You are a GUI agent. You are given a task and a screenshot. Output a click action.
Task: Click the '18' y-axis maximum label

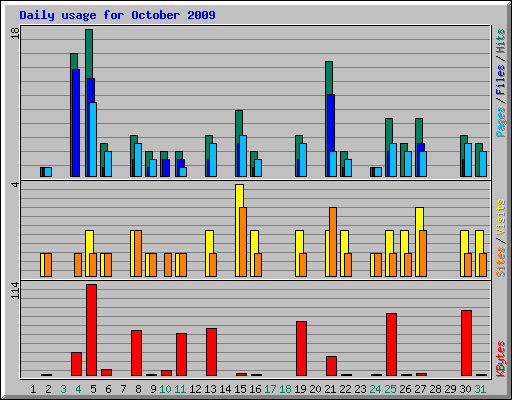15,33
